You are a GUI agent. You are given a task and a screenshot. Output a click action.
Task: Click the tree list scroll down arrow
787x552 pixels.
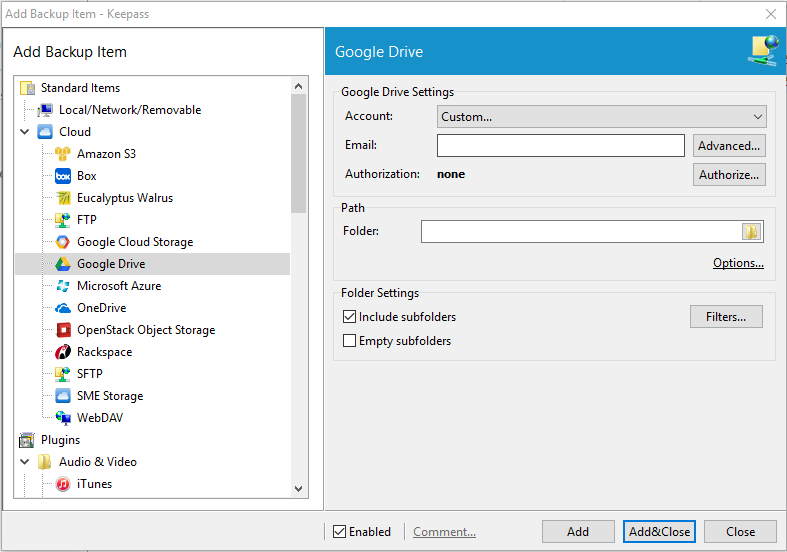pos(299,489)
